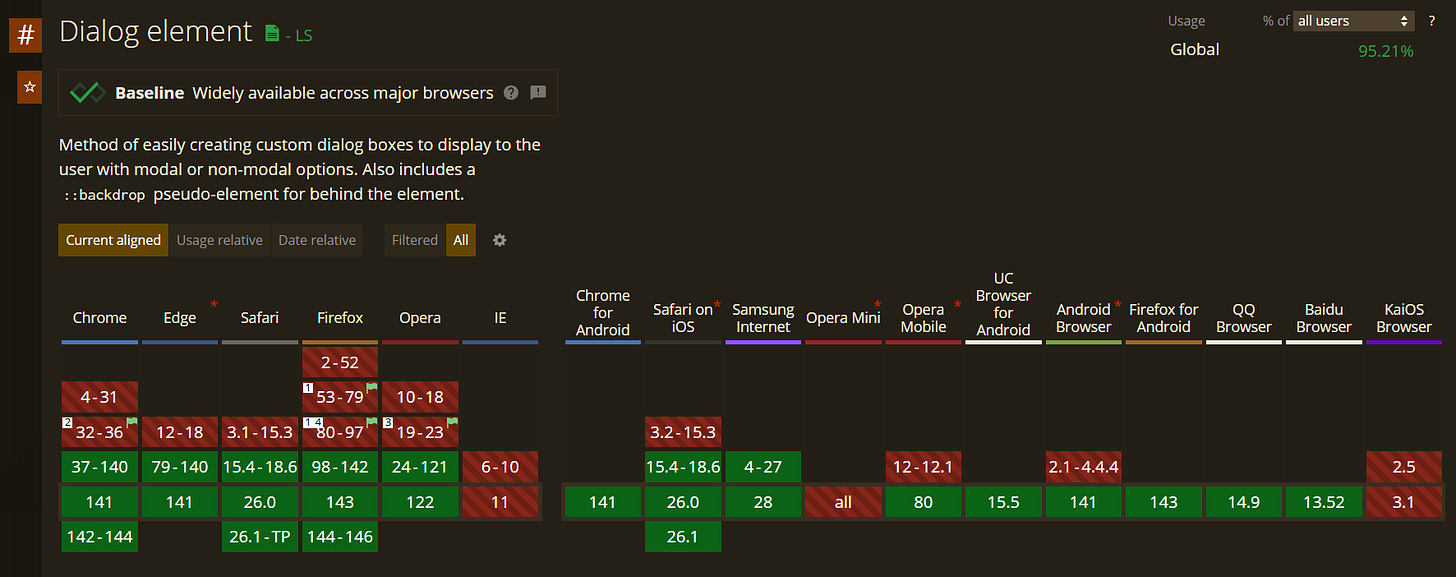Select Safari on iOS 3.2-15.3 cell
The height and width of the screenshot is (577, 1456).
pos(683,432)
